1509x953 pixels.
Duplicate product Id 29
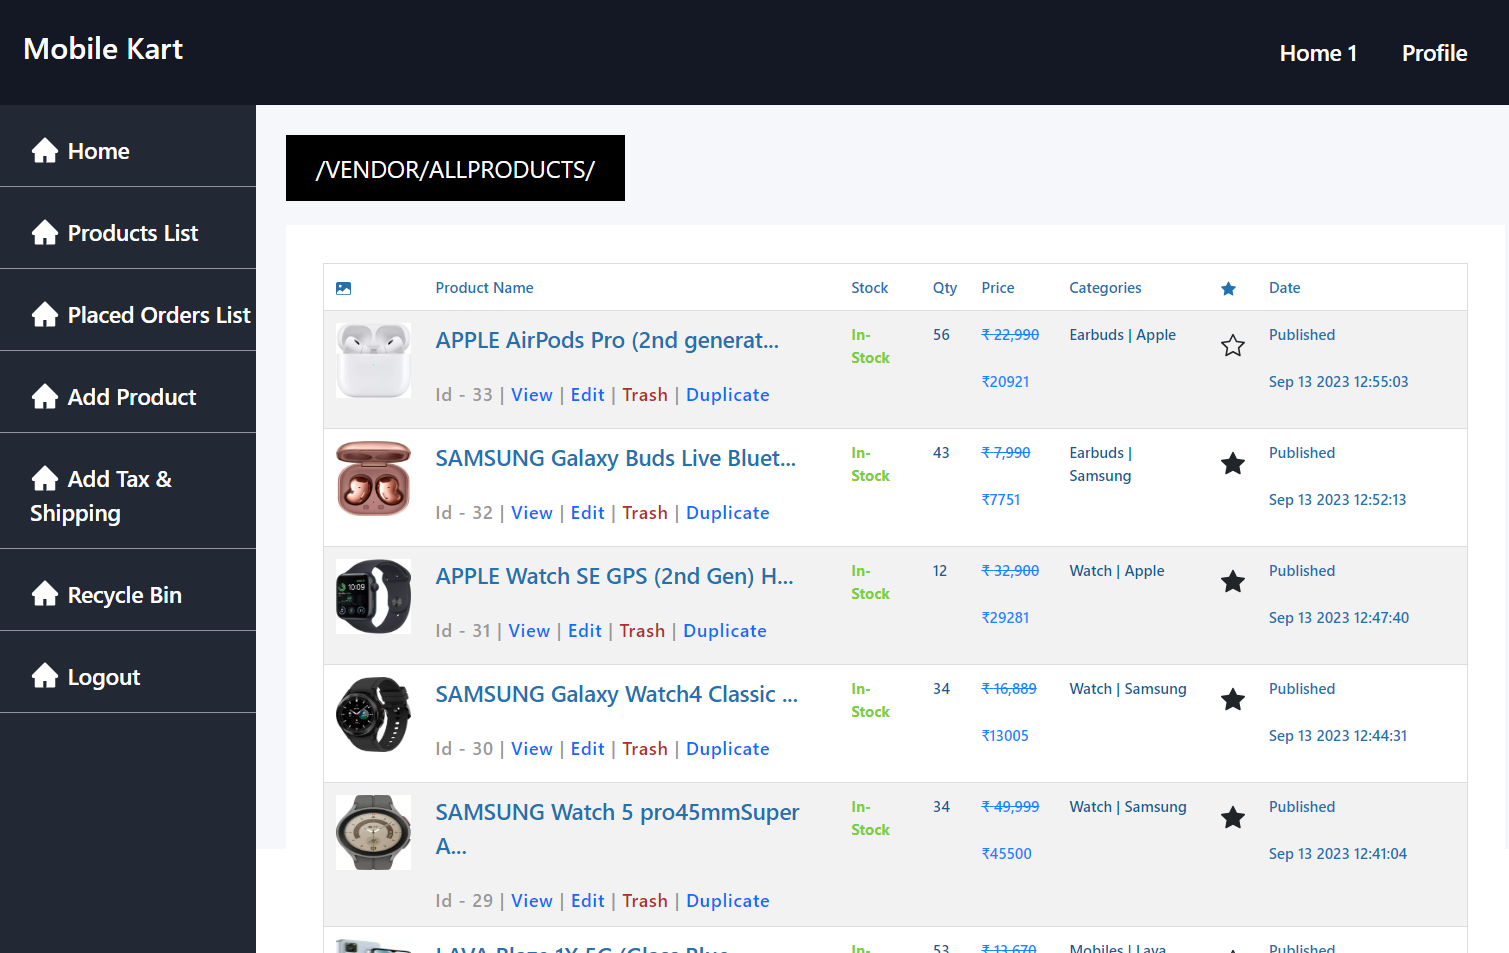tap(728, 901)
